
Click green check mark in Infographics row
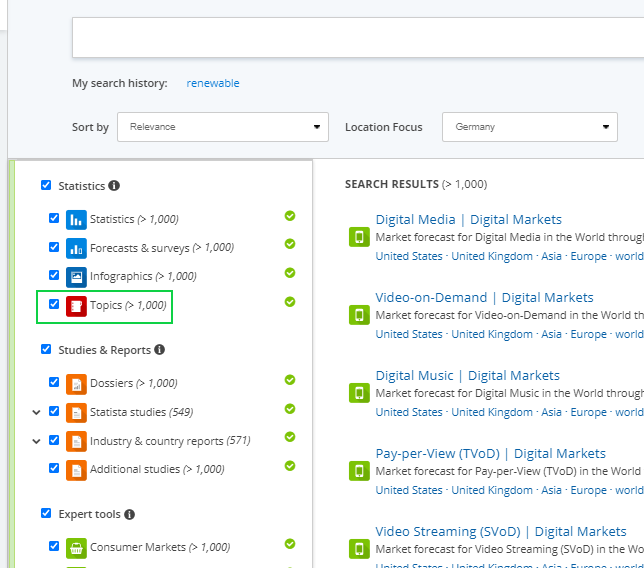(290, 273)
